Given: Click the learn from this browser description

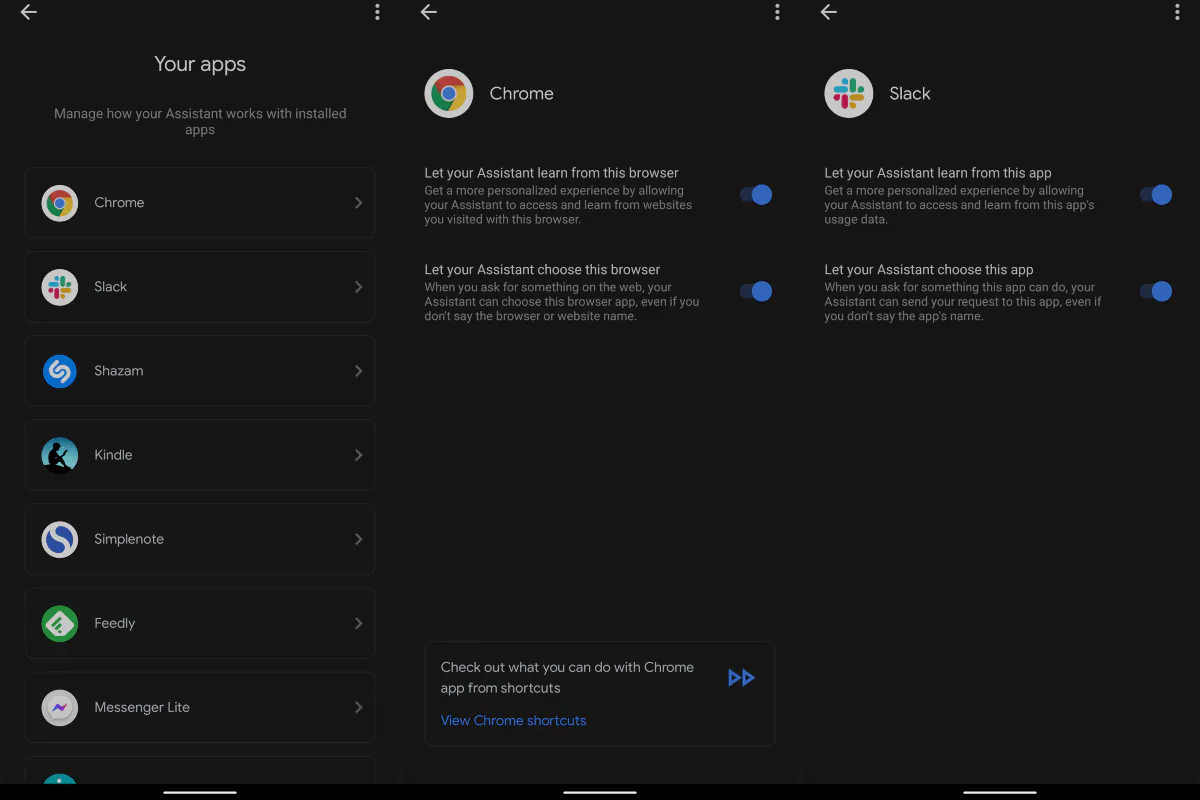Looking at the screenshot, I should [558, 205].
